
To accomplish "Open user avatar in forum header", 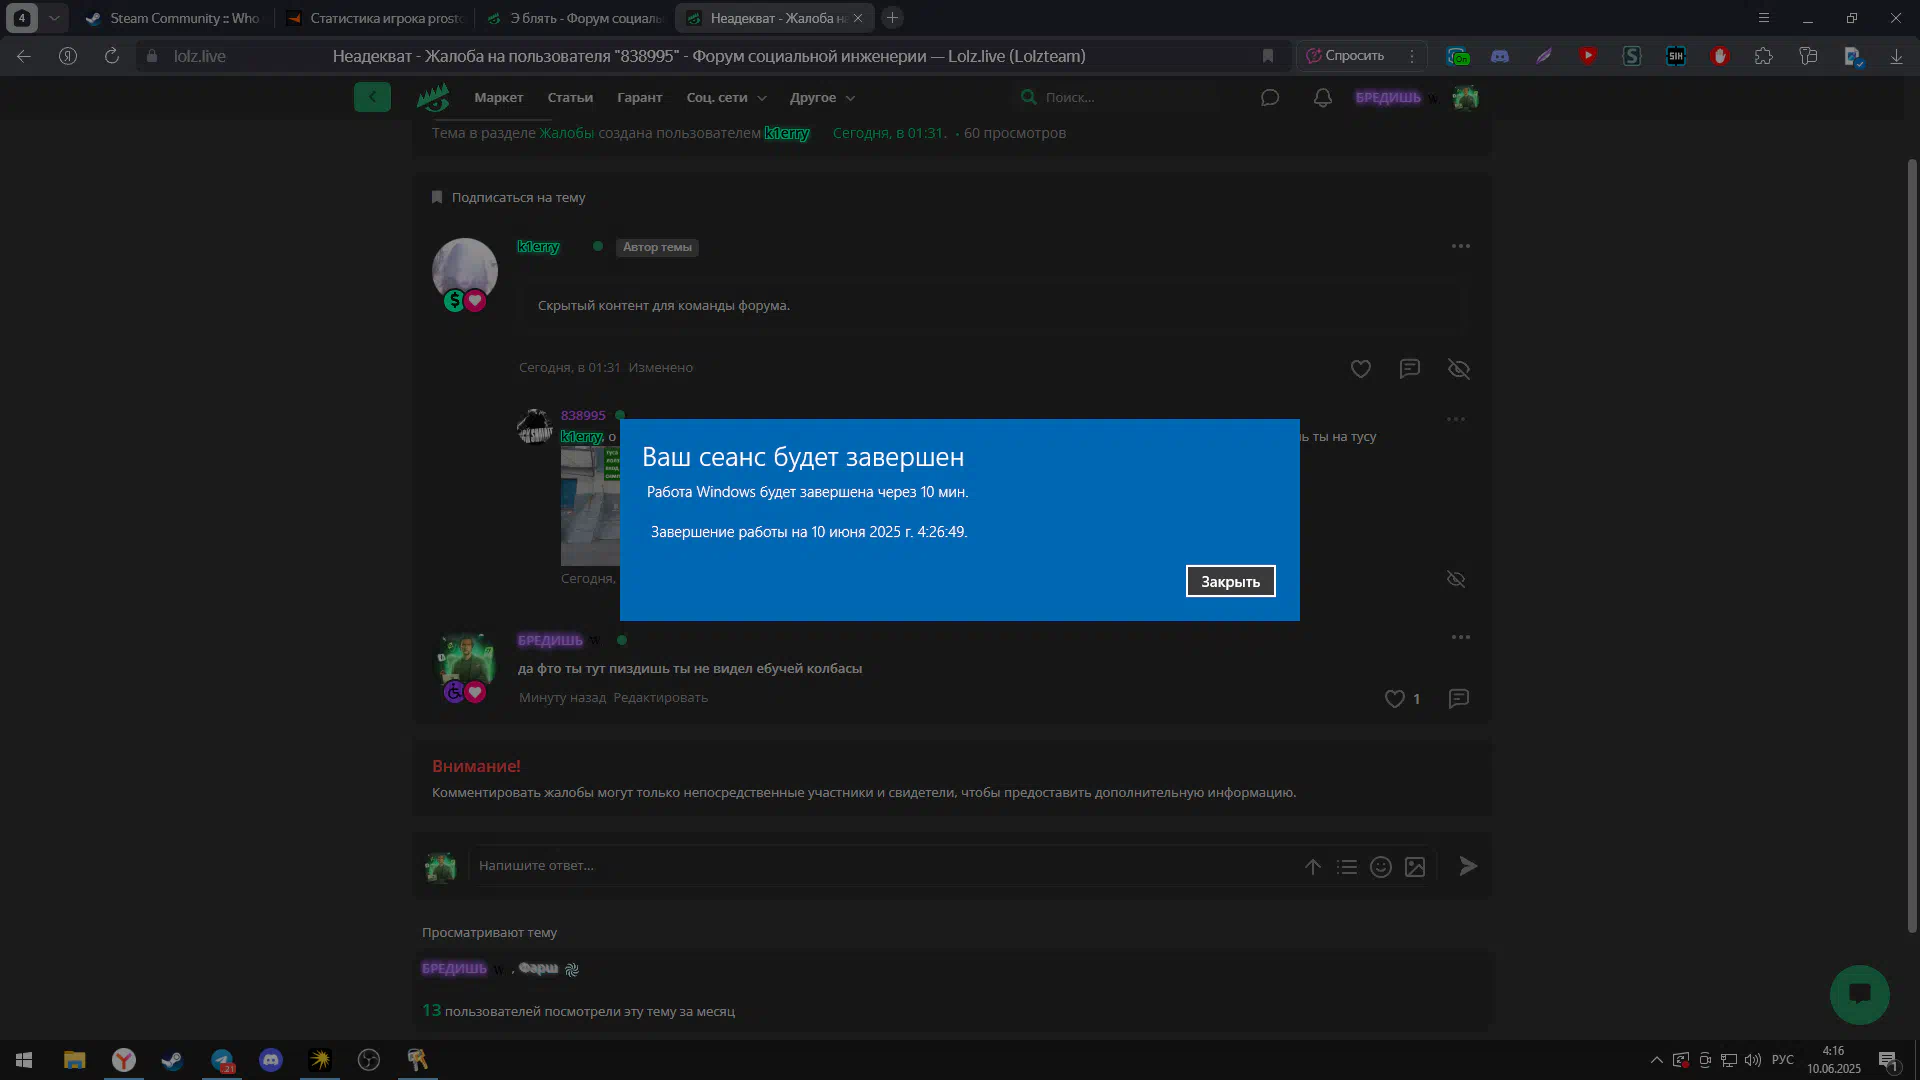I will click(1465, 97).
